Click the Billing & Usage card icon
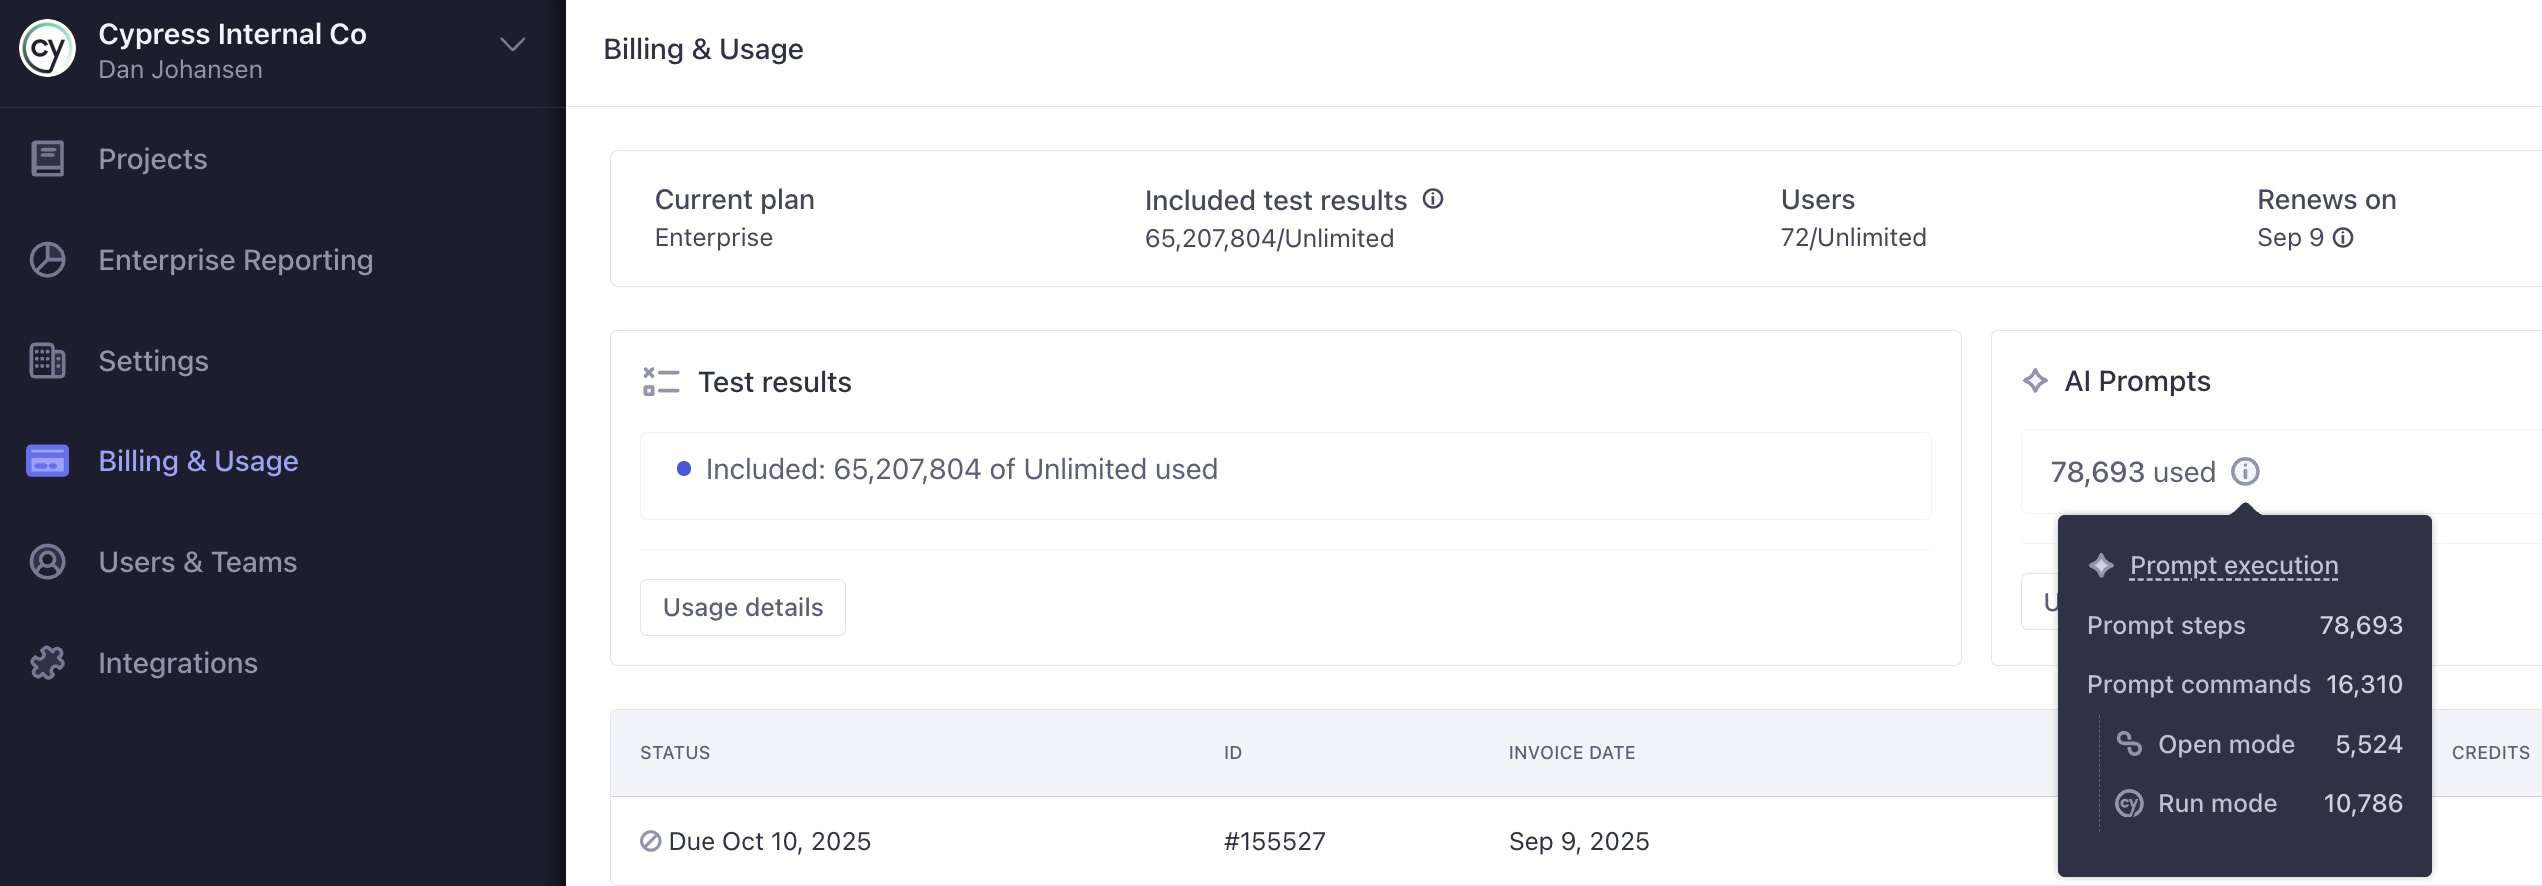2542x886 pixels. pyautogui.click(x=47, y=461)
